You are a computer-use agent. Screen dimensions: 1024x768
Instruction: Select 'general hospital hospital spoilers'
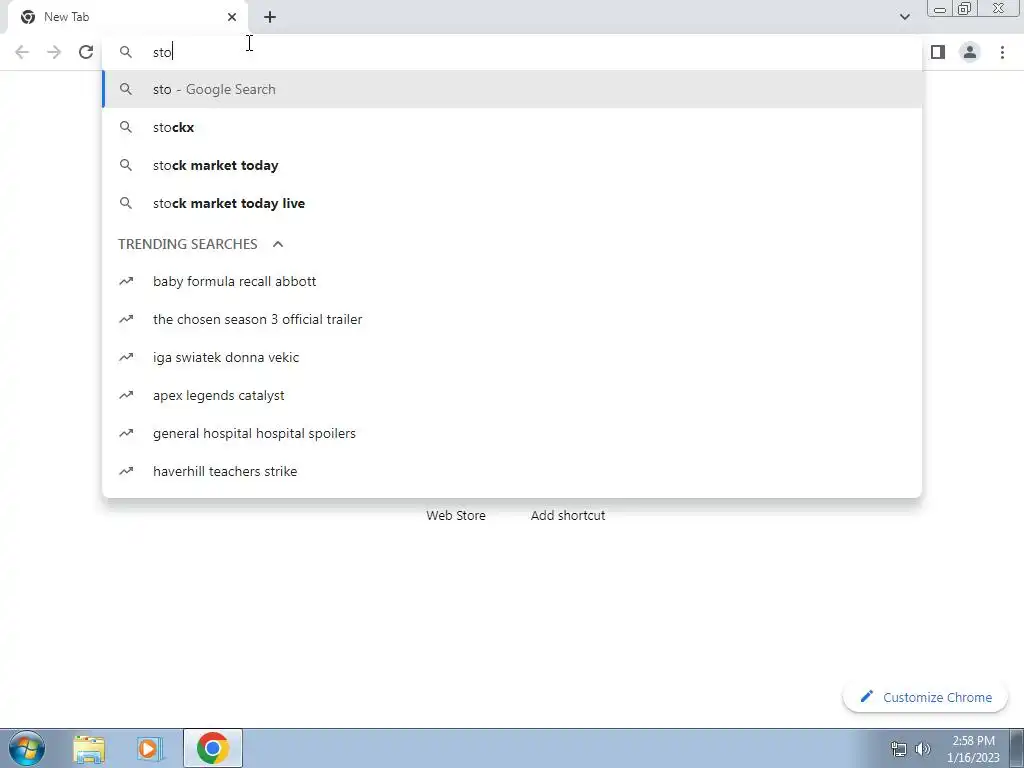[x=513, y=433]
